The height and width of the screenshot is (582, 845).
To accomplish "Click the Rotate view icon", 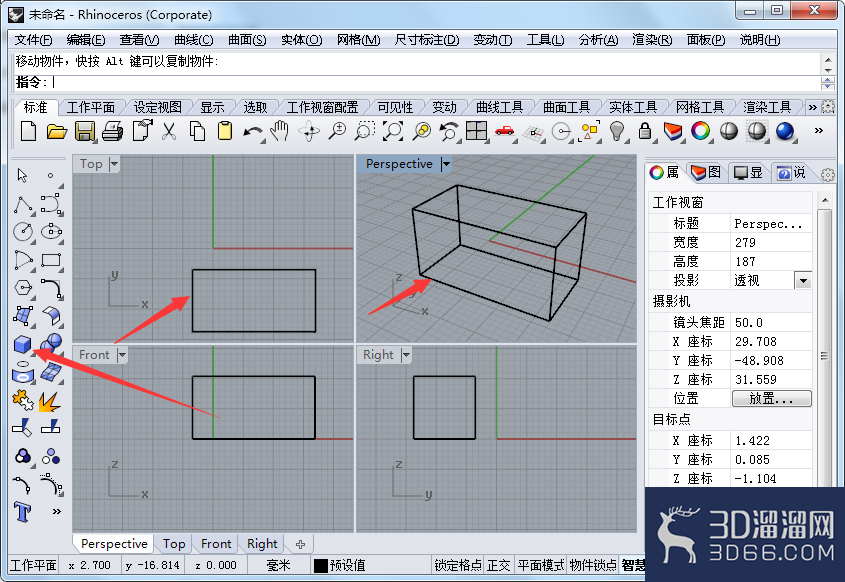I will (x=309, y=131).
